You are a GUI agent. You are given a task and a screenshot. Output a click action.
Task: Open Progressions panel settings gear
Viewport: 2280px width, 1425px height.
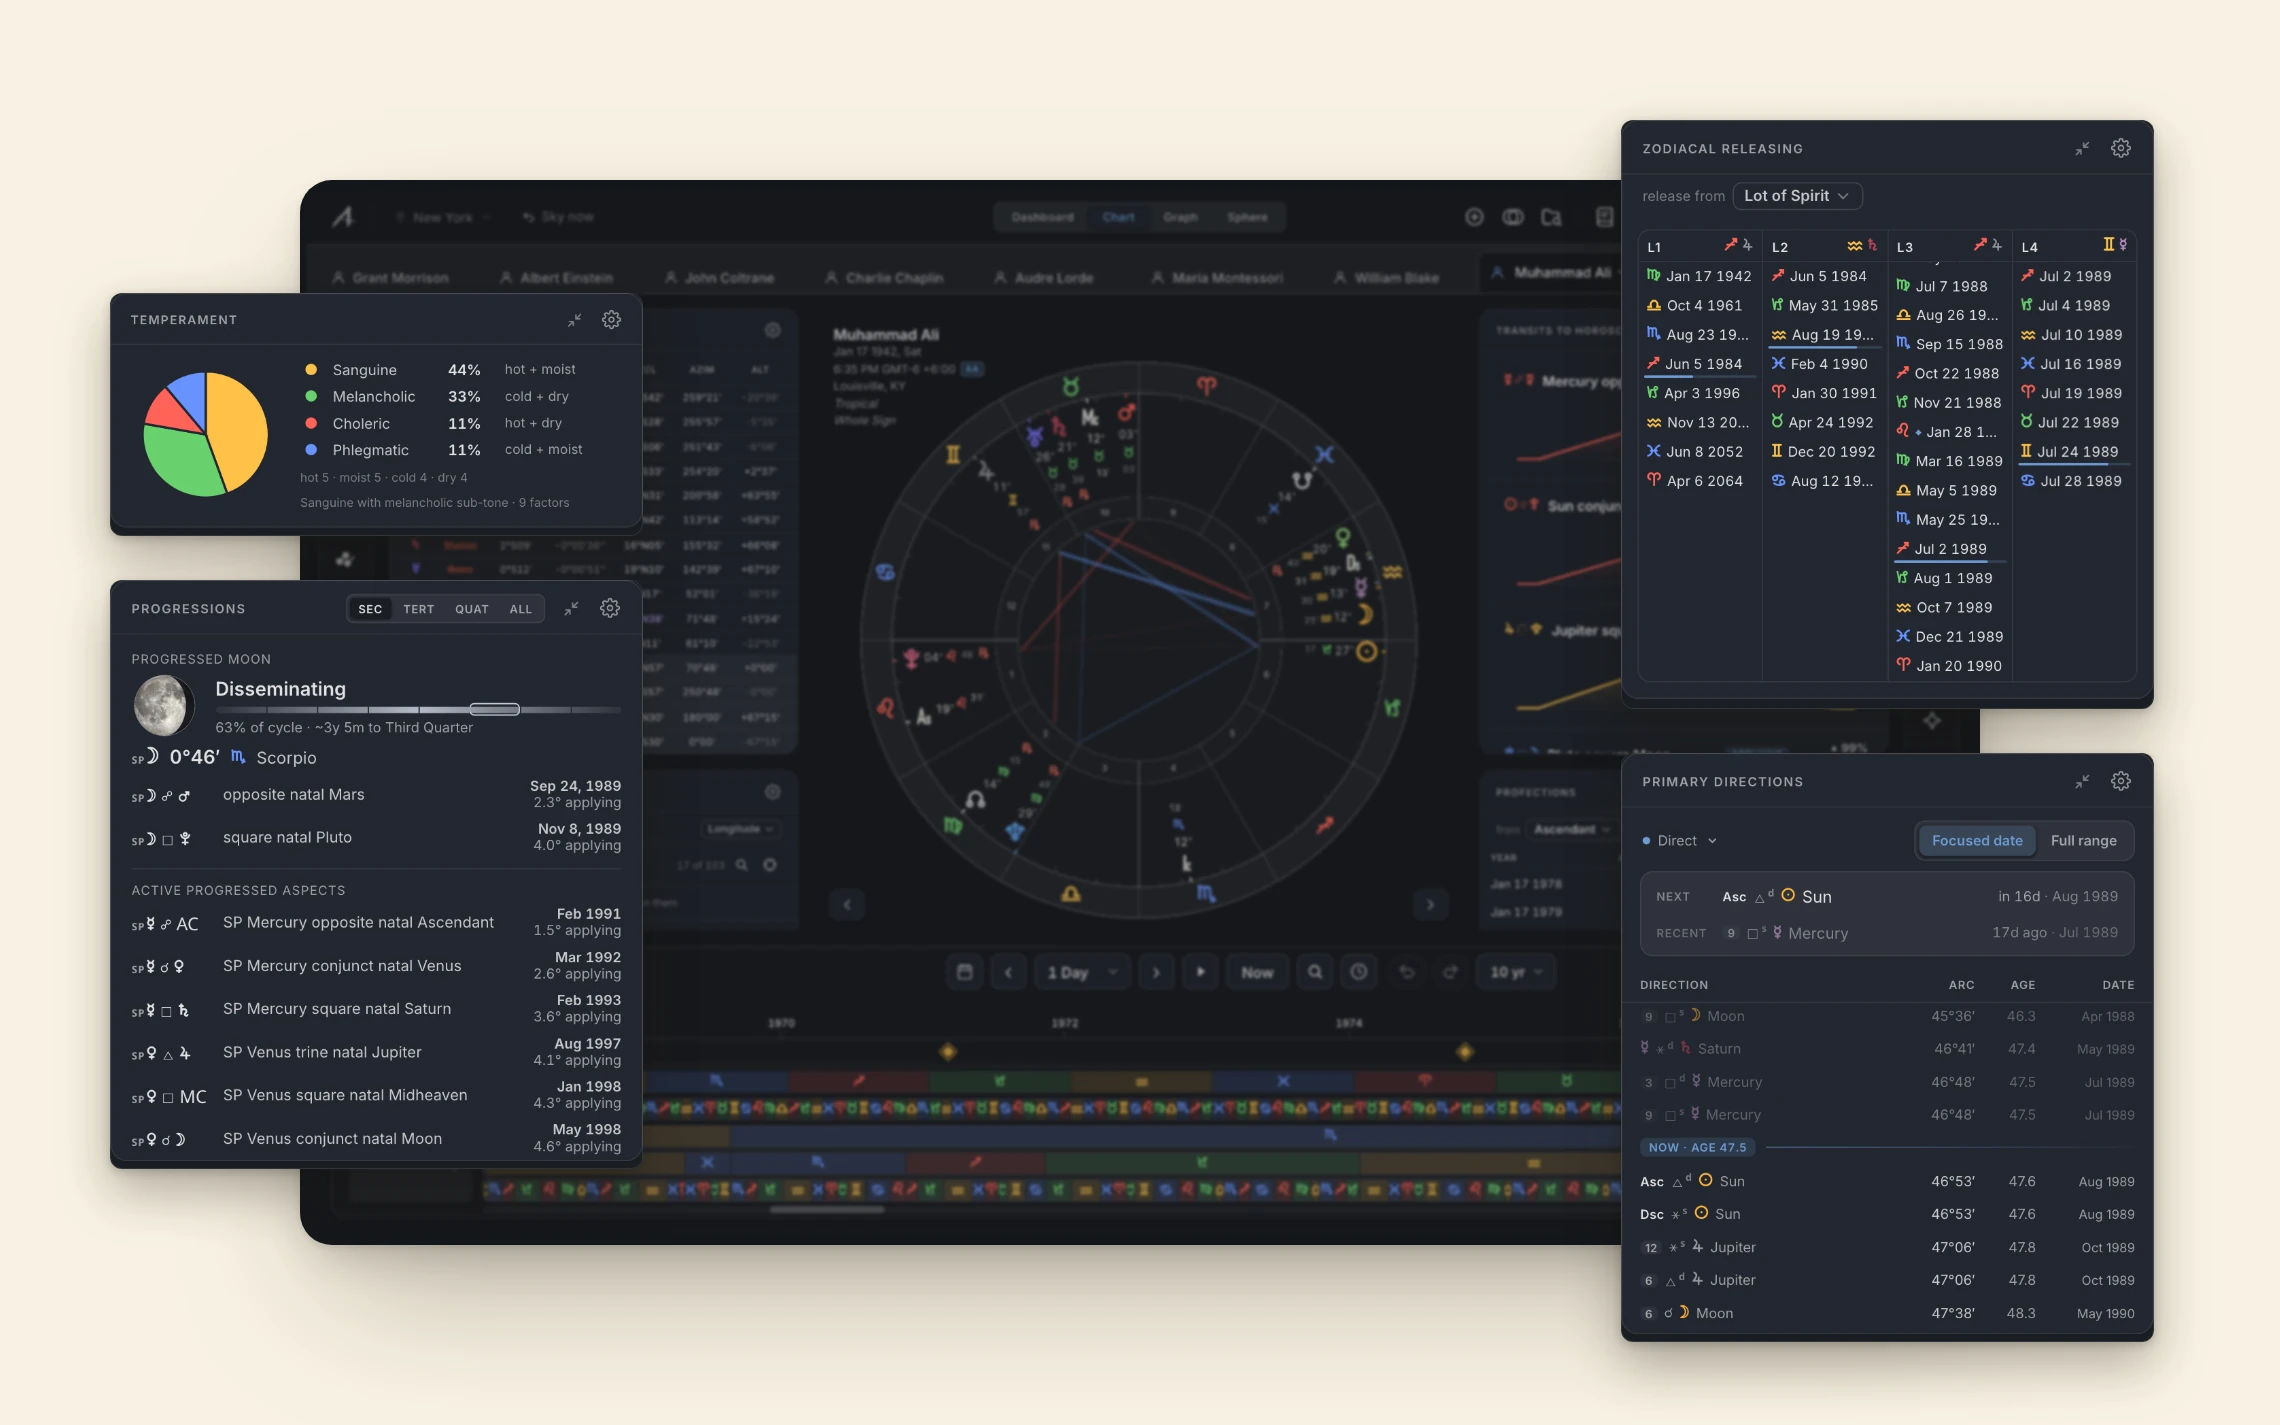(610, 609)
